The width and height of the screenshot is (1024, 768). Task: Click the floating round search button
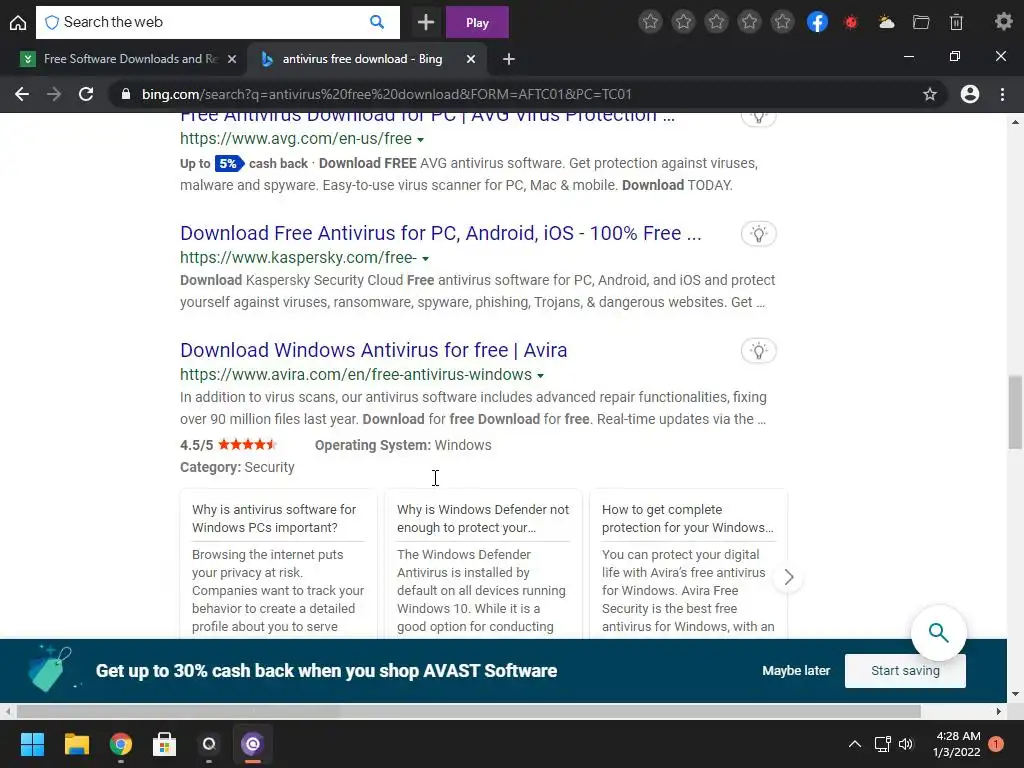(x=938, y=632)
